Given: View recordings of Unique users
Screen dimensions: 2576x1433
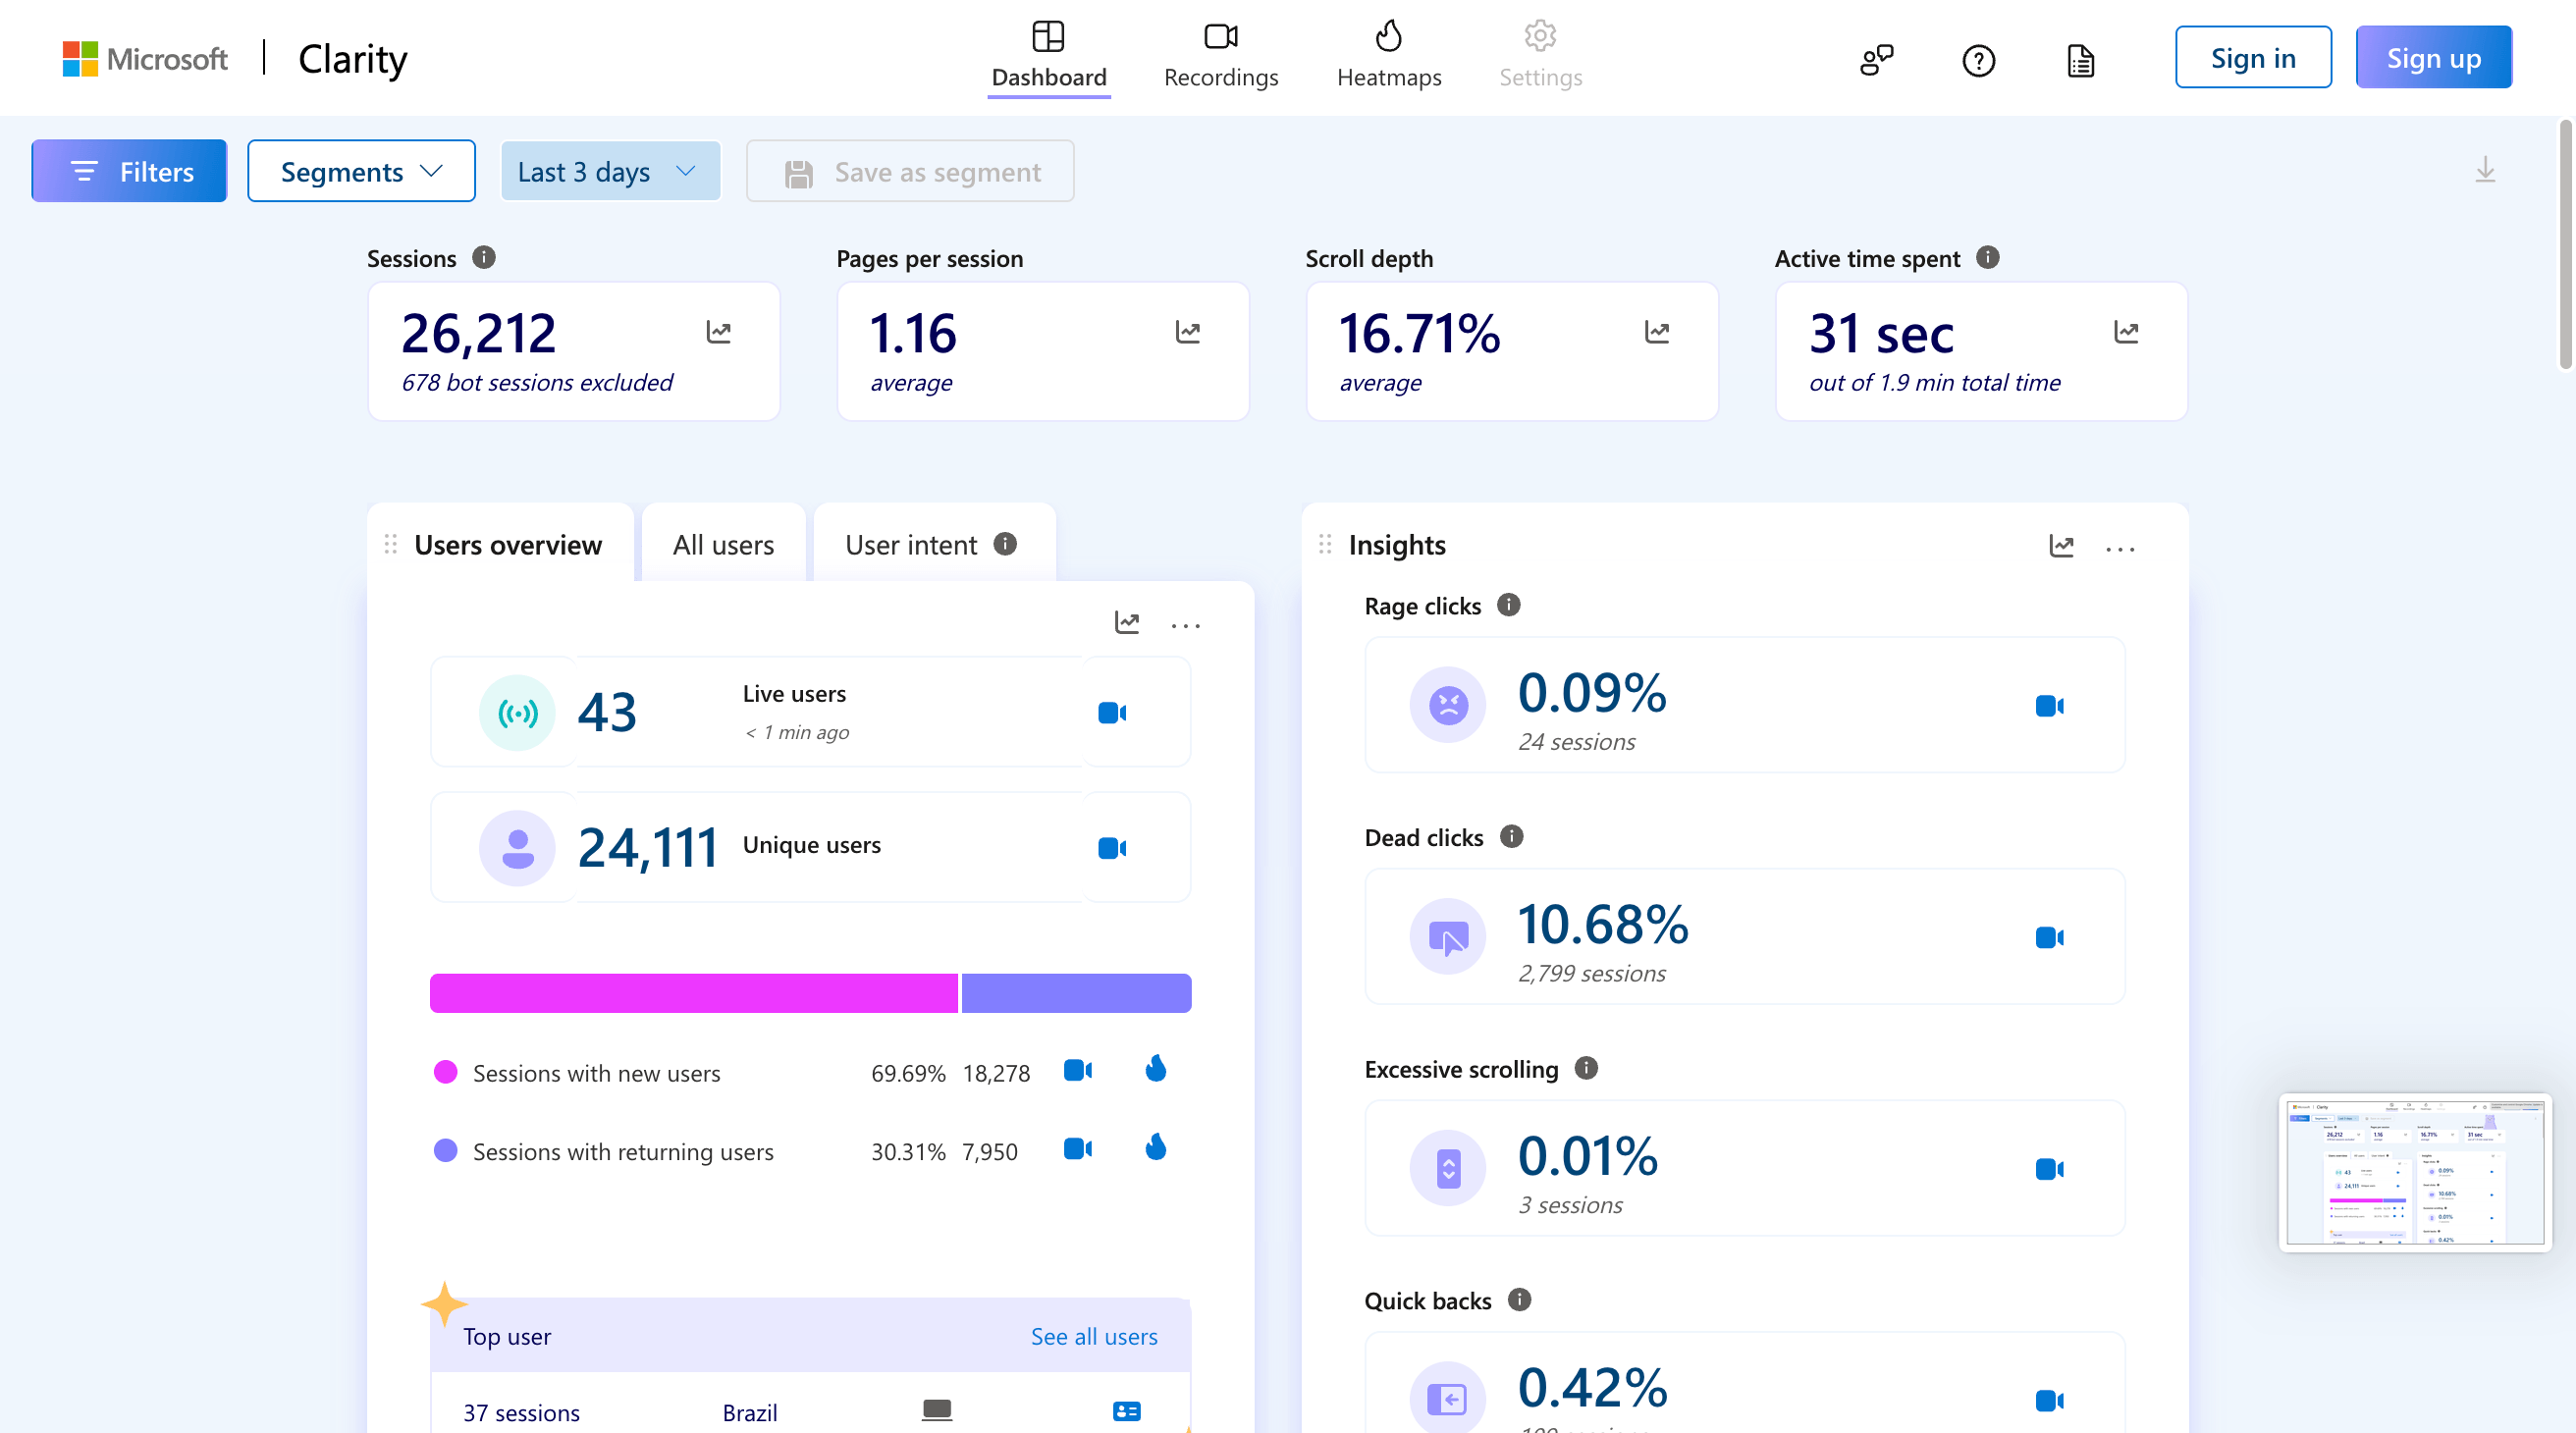Looking at the screenshot, I should (x=1112, y=848).
